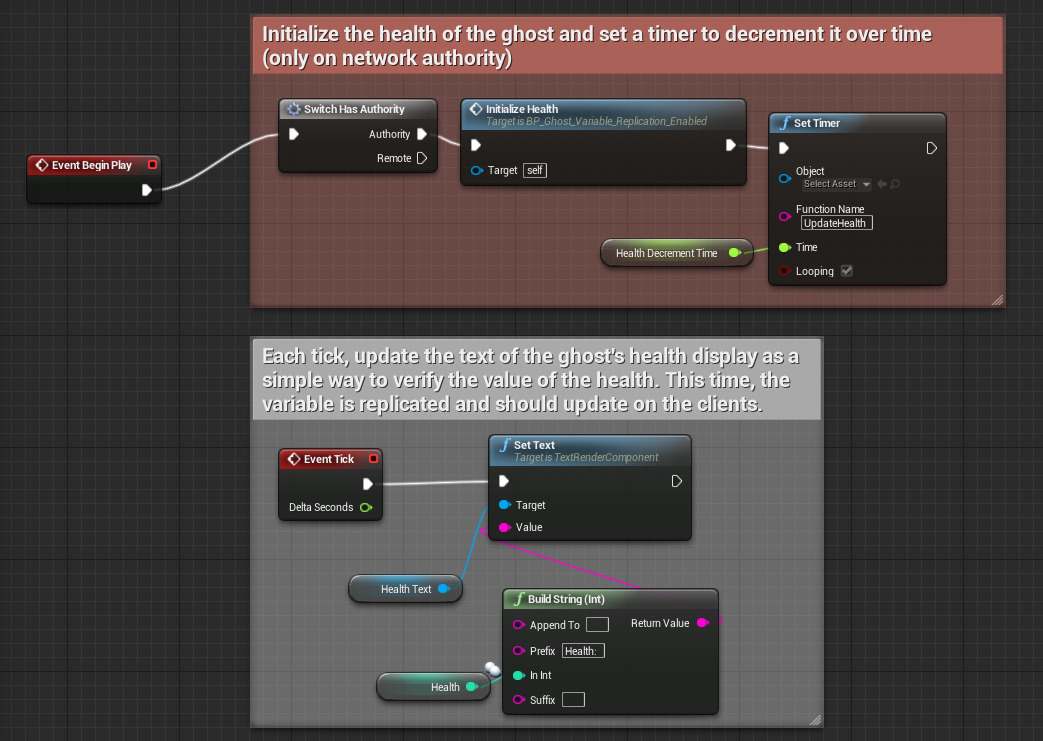
Task: Select the Health Text variable node
Action: (x=405, y=589)
